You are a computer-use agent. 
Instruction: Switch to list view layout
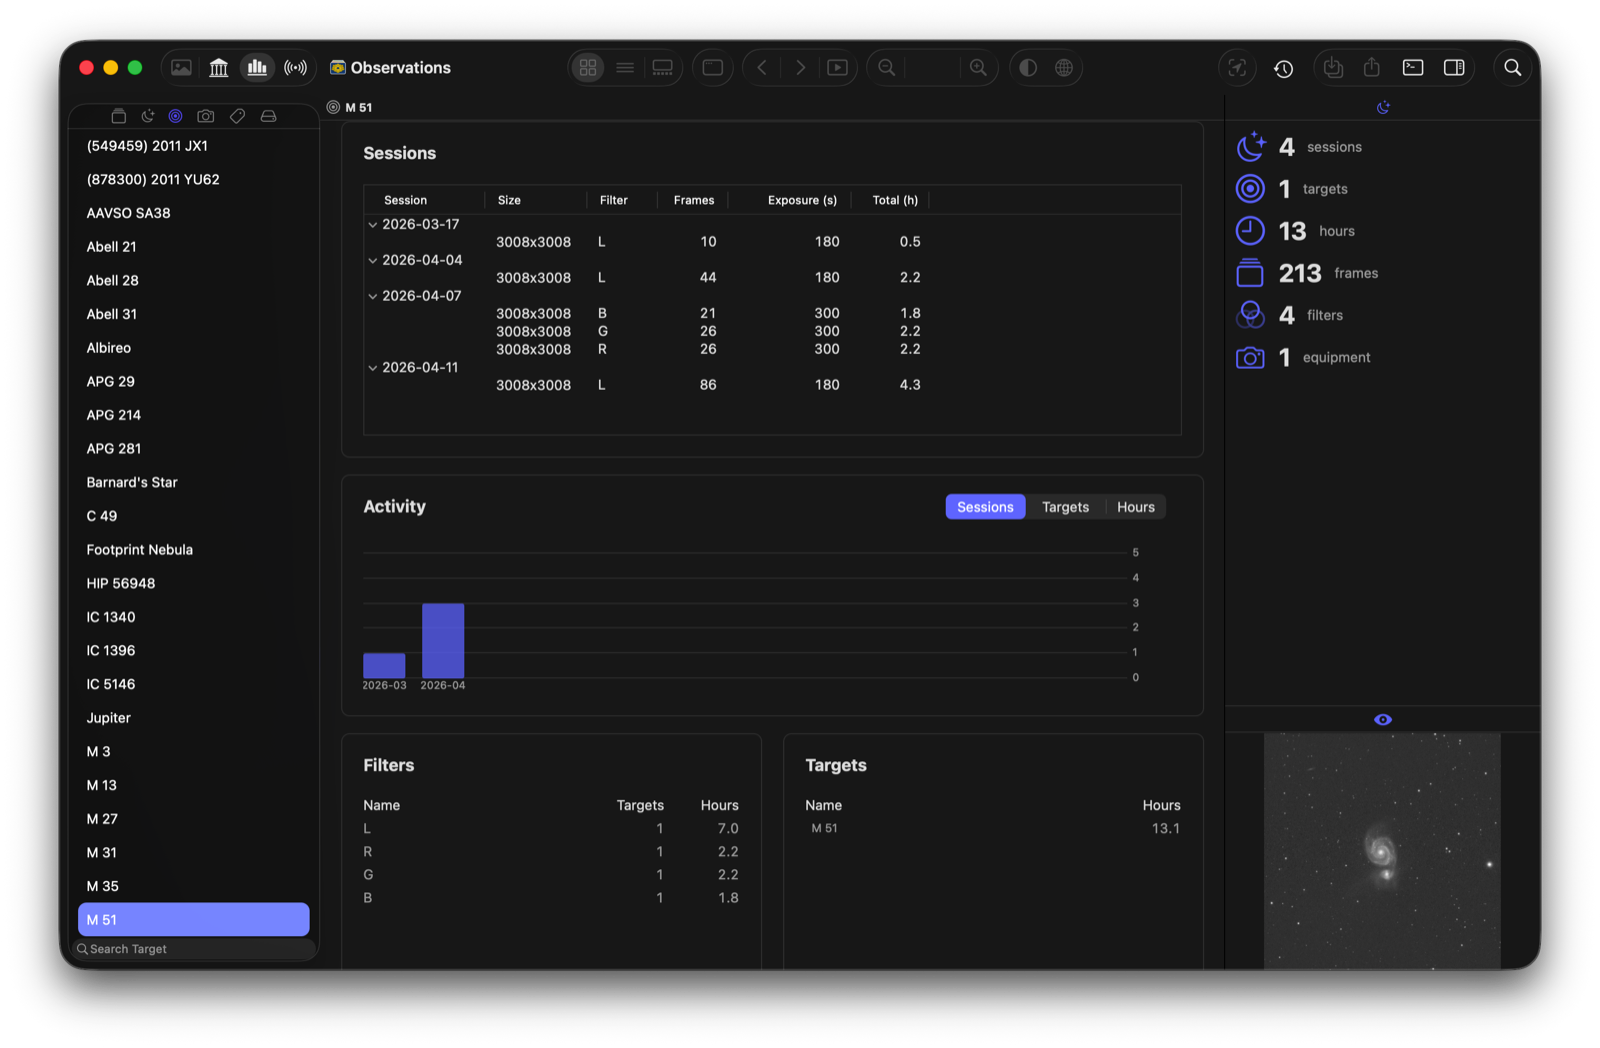[x=625, y=68]
